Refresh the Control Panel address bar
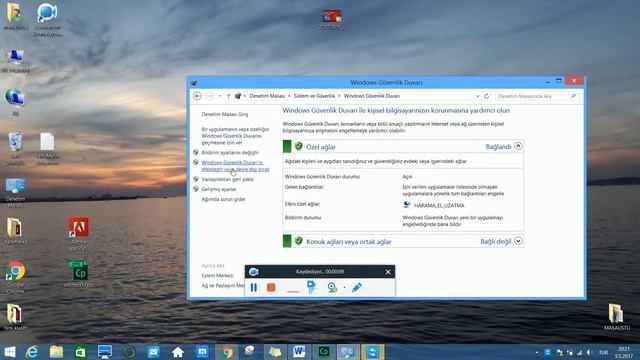Image resolution: width=640 pixels, height=360 pixels. pyautogui.click(x=487, y=96)
